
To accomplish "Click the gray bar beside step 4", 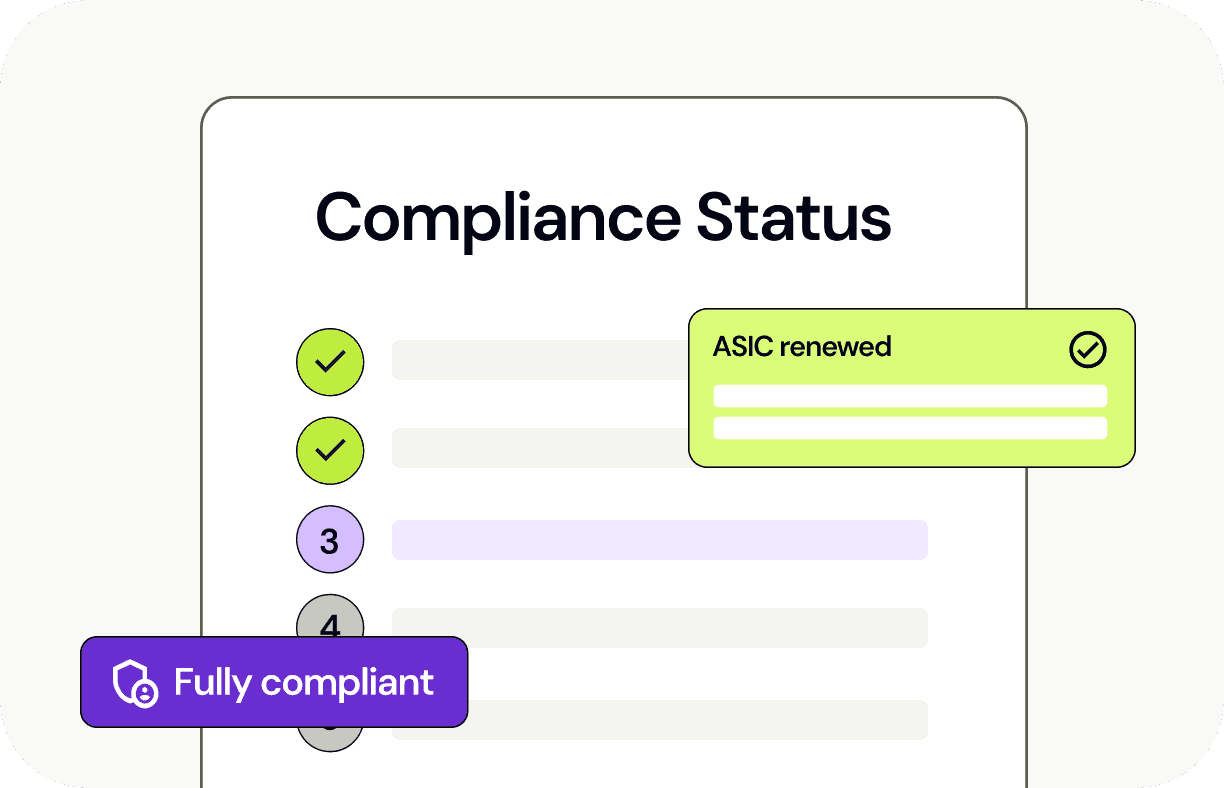I will coord(660,628).
